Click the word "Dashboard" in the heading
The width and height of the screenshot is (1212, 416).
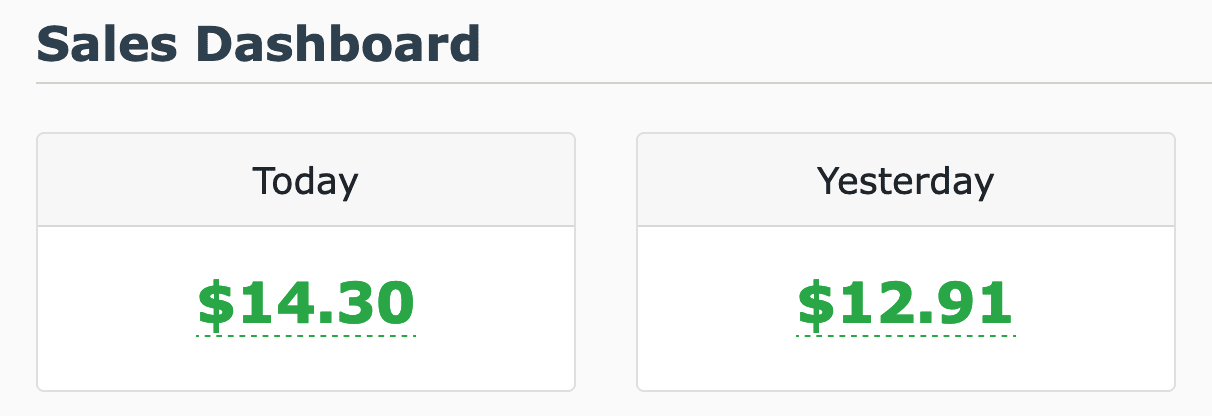pos(333,45)
